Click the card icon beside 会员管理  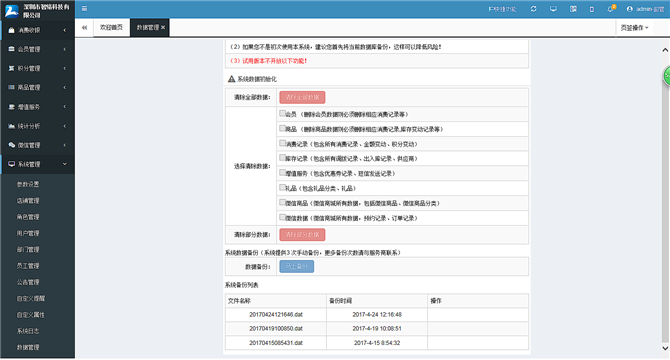12,49
